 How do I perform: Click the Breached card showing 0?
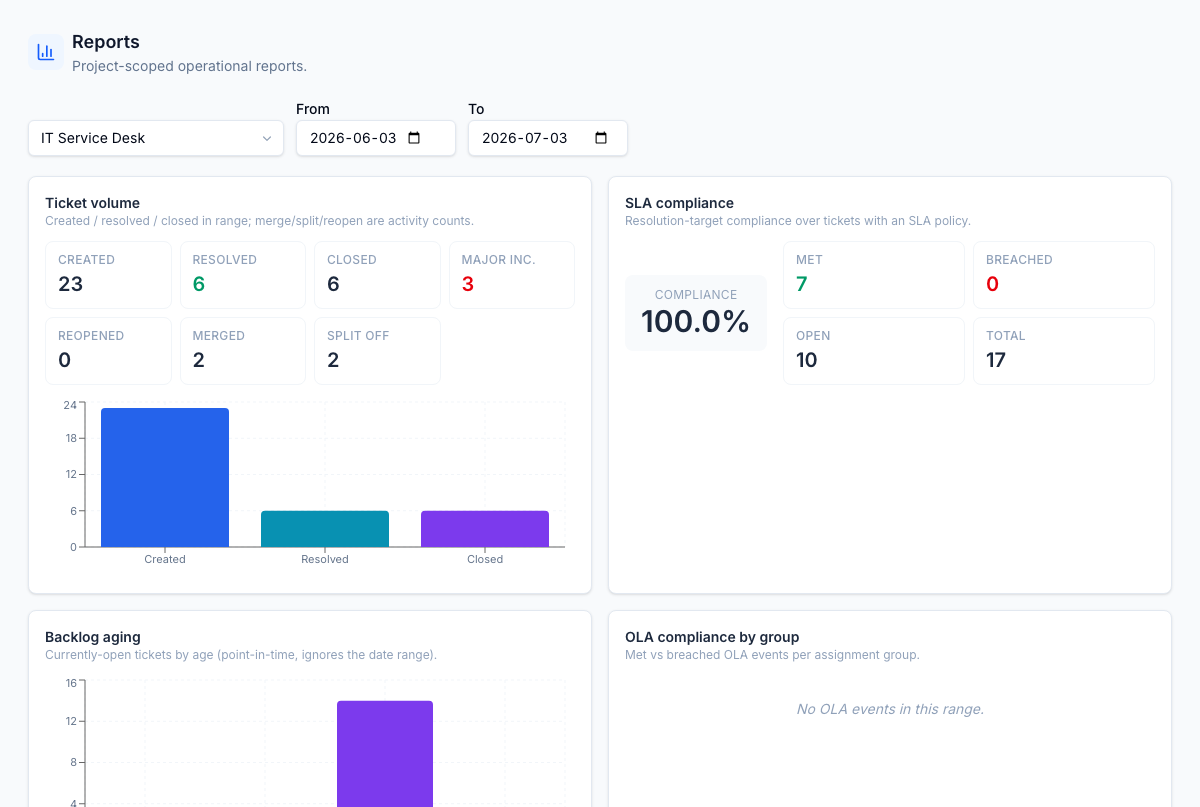tap(1064, 275)
